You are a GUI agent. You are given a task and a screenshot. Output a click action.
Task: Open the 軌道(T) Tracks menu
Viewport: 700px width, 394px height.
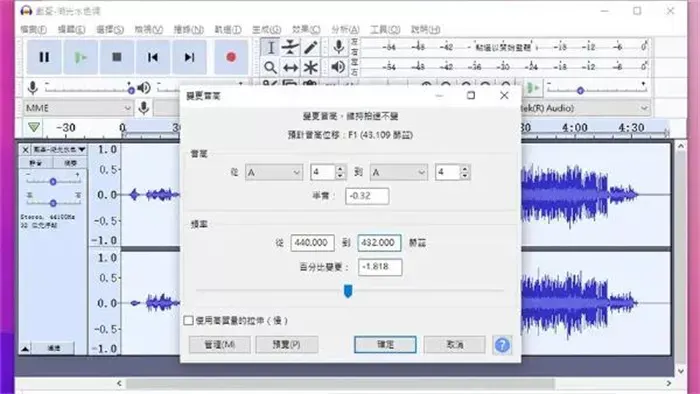(228, 29)
